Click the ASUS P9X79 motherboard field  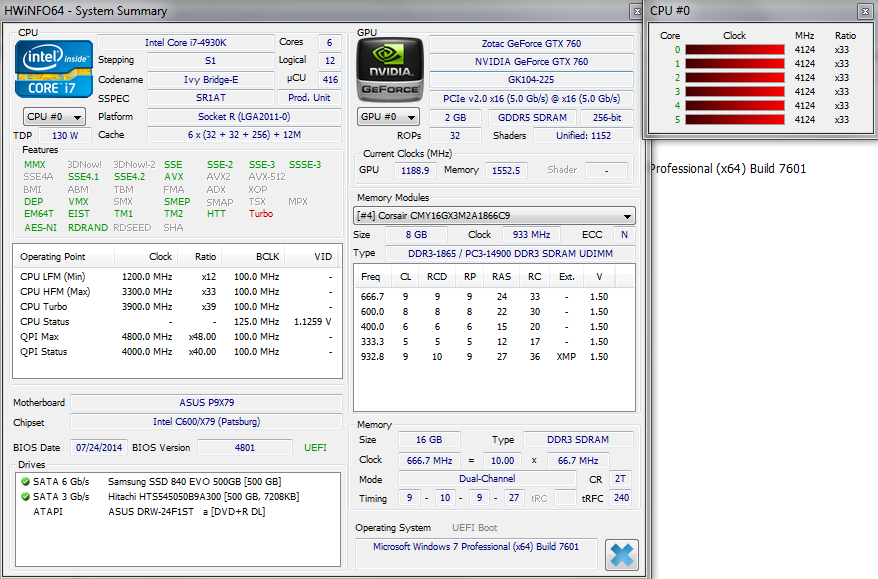click(x=207, y=403)
